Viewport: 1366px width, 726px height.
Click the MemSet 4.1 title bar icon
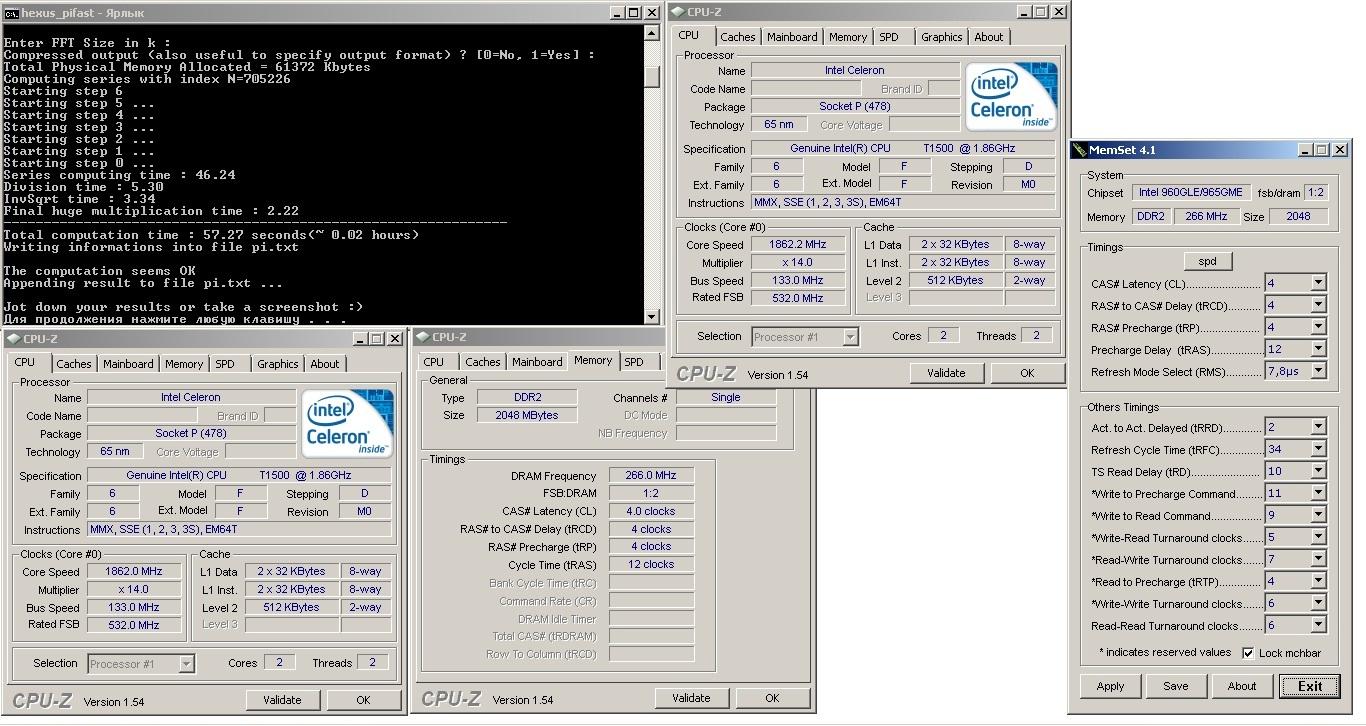tap(1079, 150)
